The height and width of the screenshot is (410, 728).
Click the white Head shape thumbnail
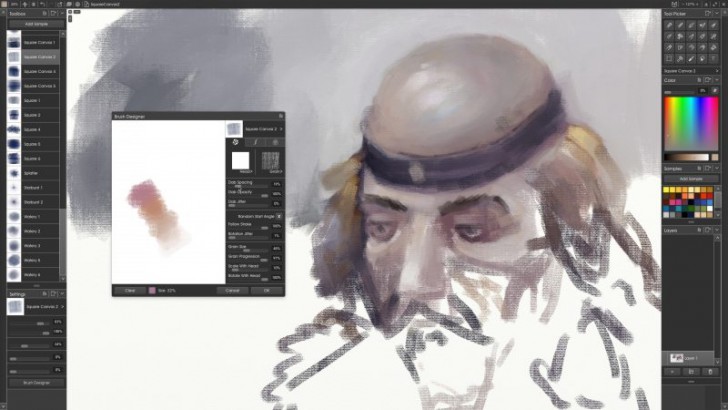click(240, 161)
